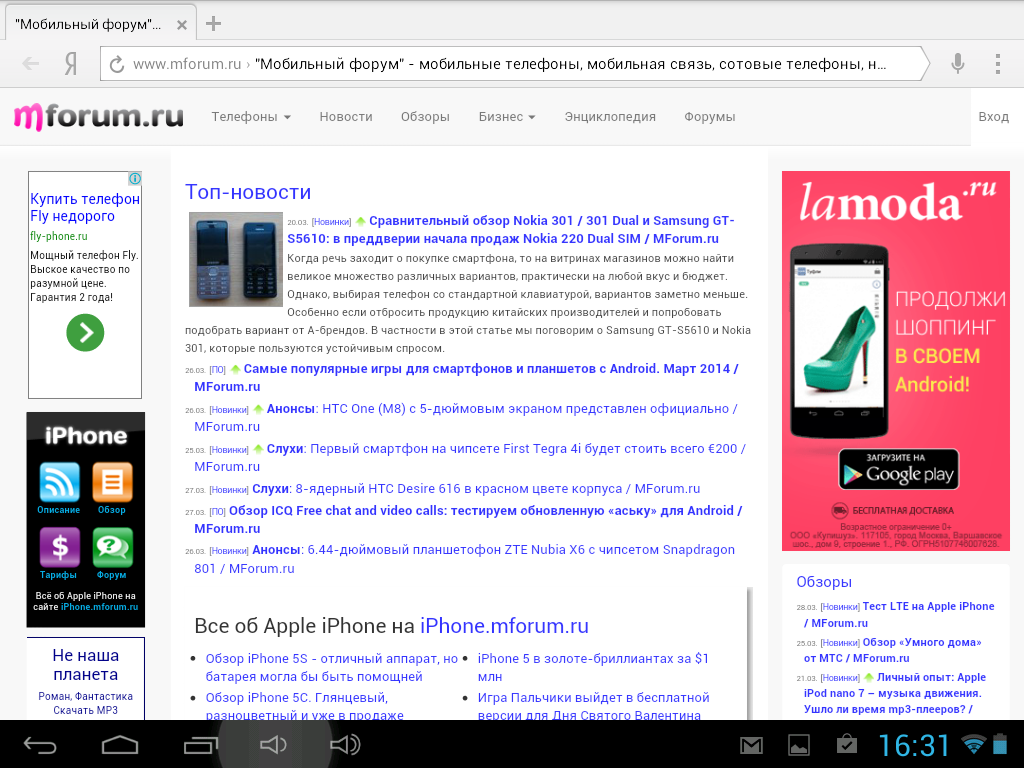Expand the Телефоны dropdown menu

251,117
